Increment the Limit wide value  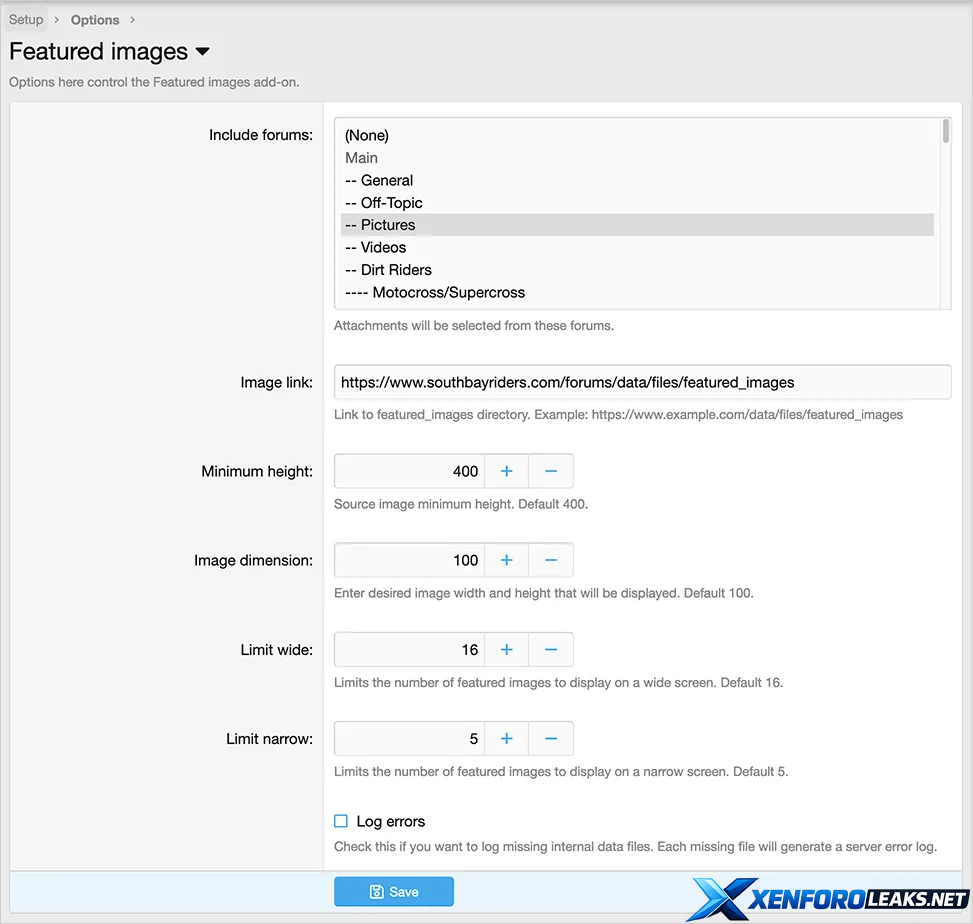click(x=506, y=650)
